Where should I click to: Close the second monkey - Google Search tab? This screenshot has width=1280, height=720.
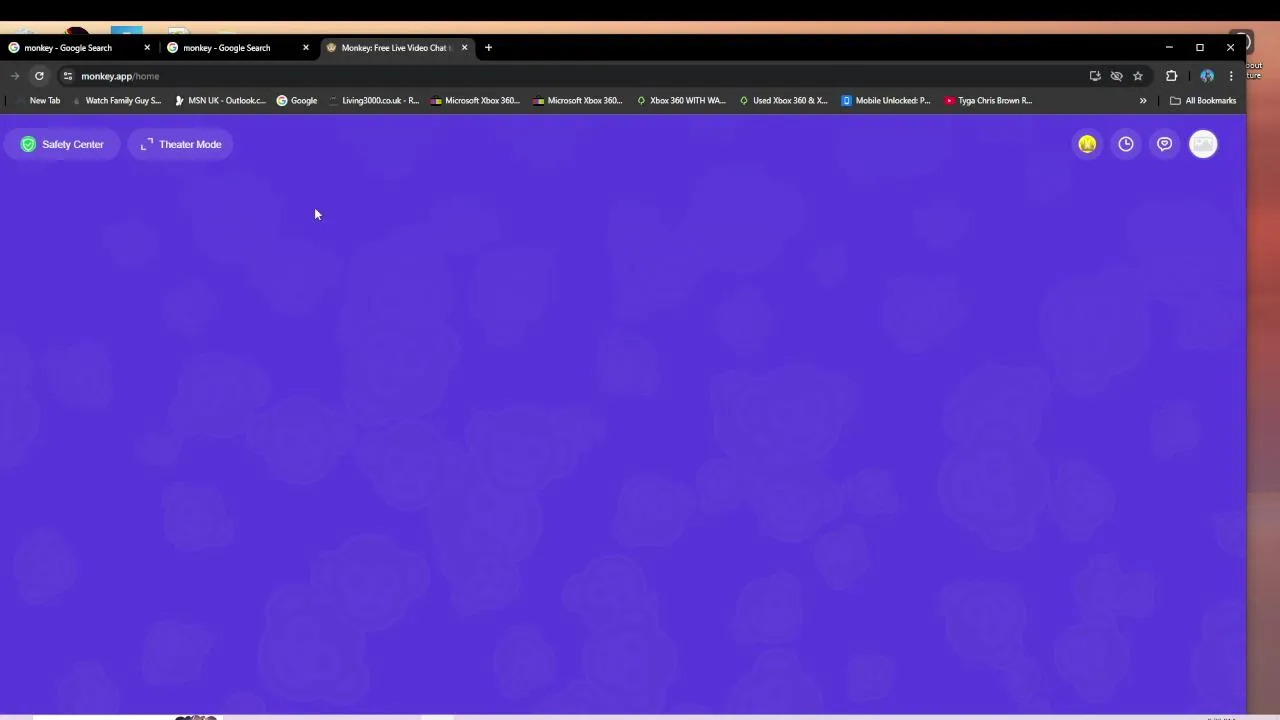pos(306,48)
